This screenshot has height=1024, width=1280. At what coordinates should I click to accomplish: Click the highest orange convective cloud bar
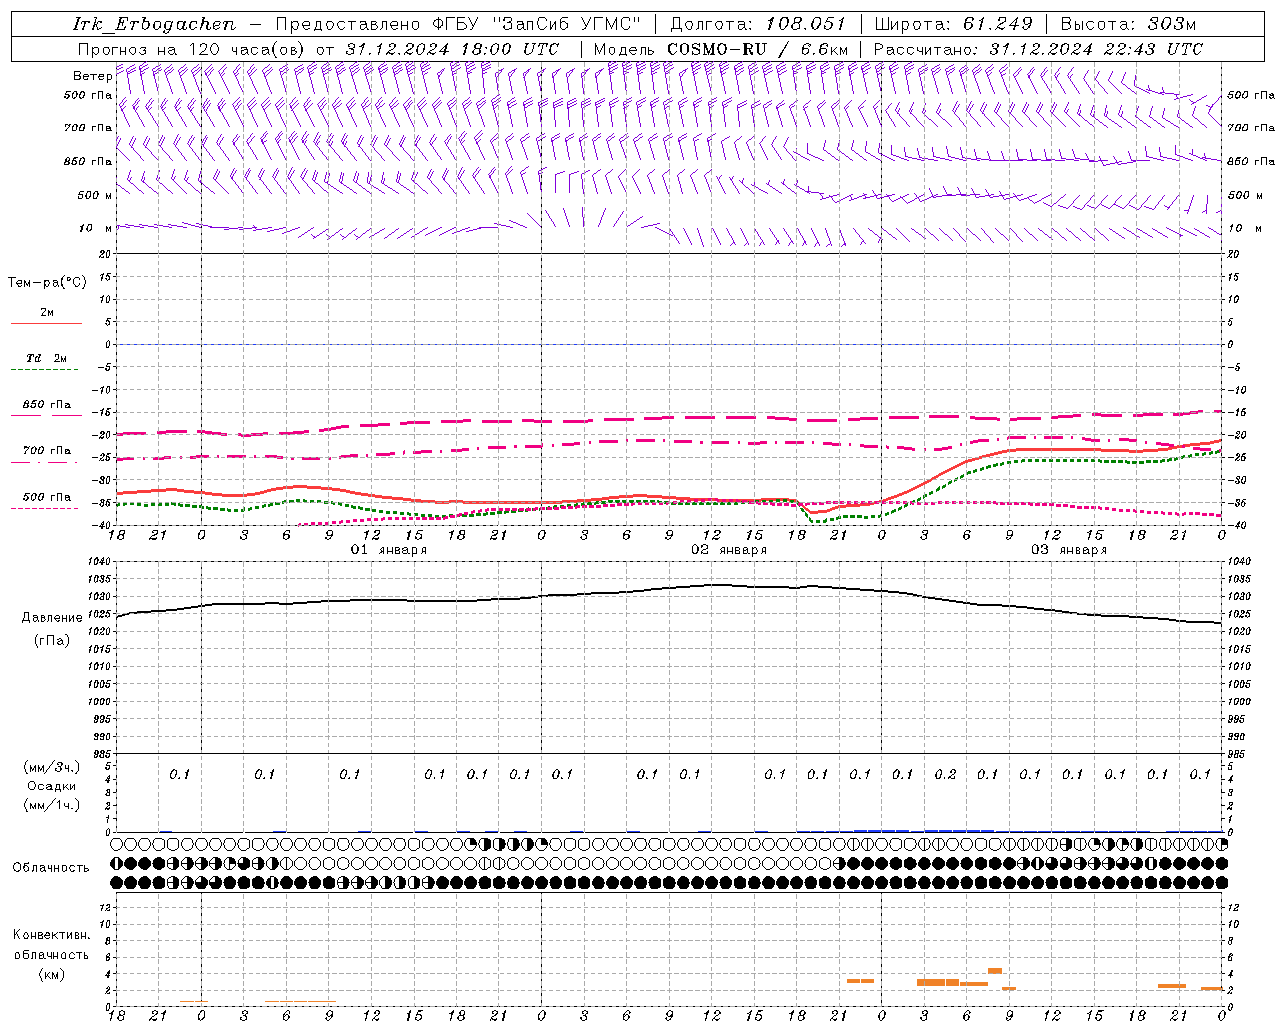pos(995,970)
